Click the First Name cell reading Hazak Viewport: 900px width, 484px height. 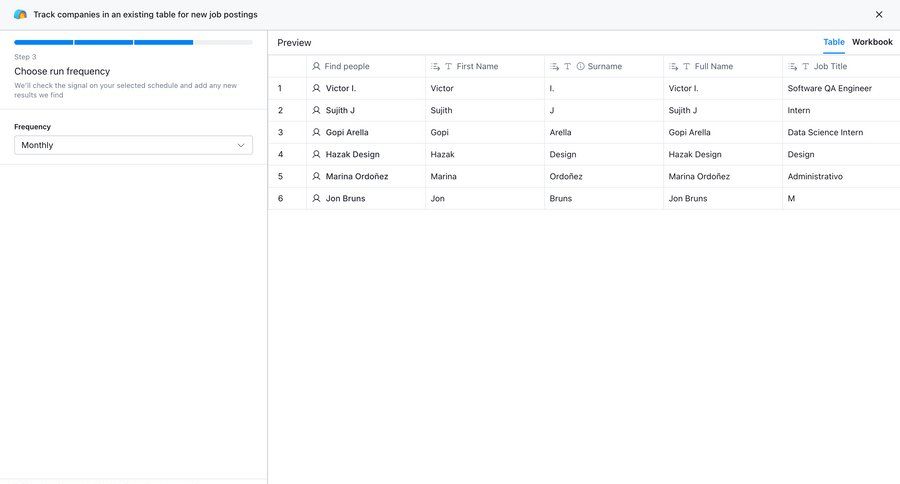(x=484, y=154)
